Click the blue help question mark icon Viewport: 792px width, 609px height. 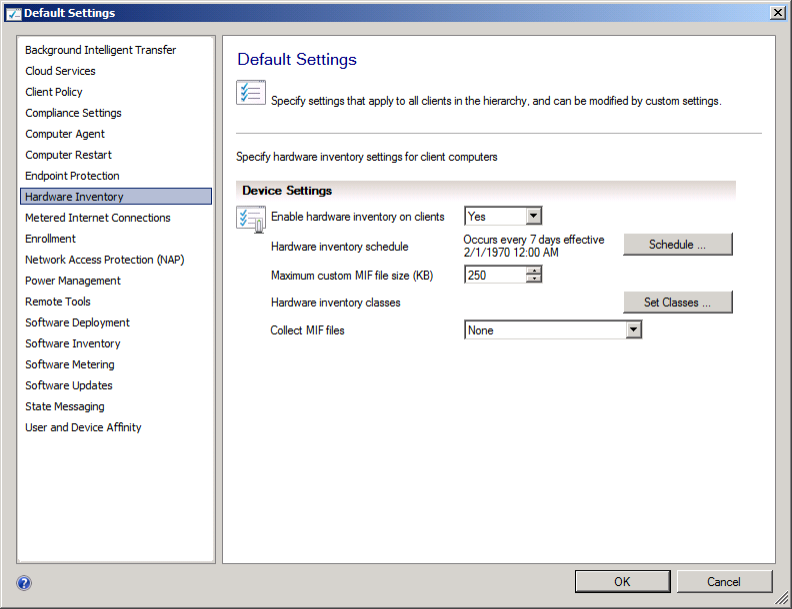24,583
